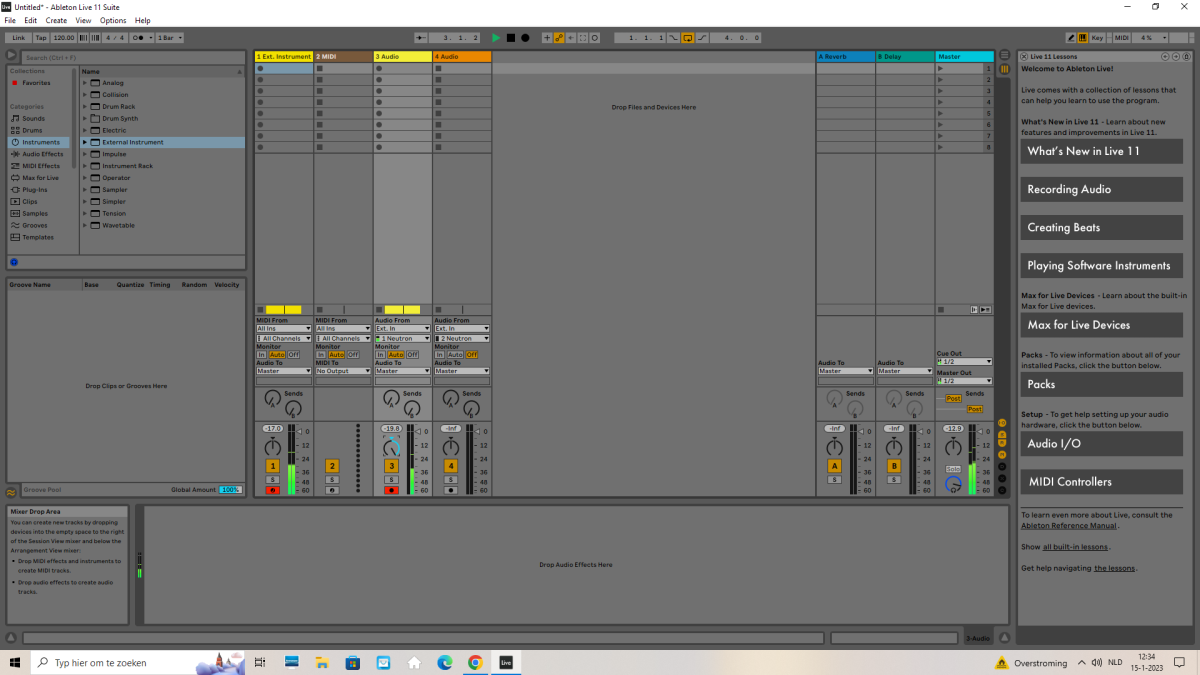Image resolution: width=1200 pixels, height=675 pixels.
Task: Open Microsoft Edge from the taskbar
Action: coord(445,662)
